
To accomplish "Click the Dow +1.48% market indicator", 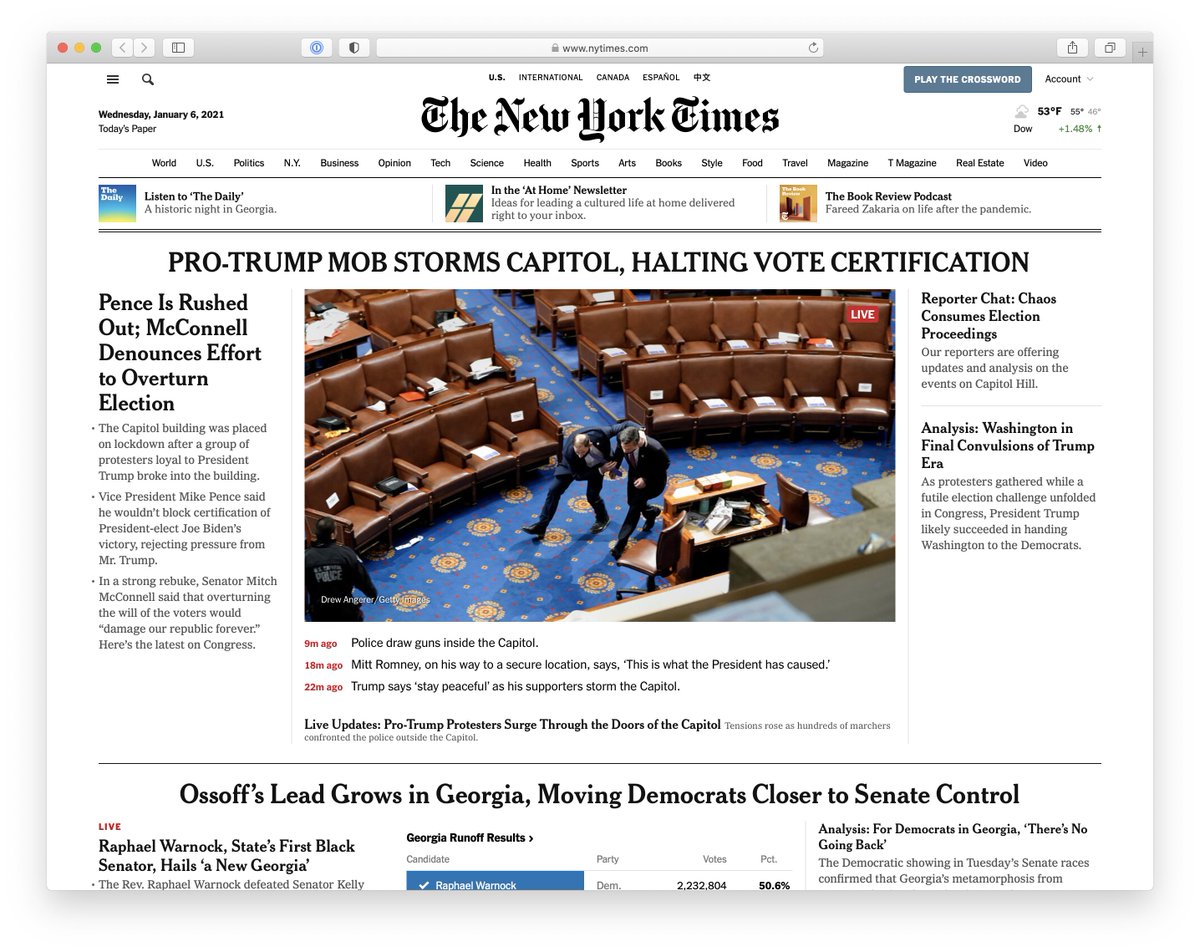I will [x=1058, y=129].
